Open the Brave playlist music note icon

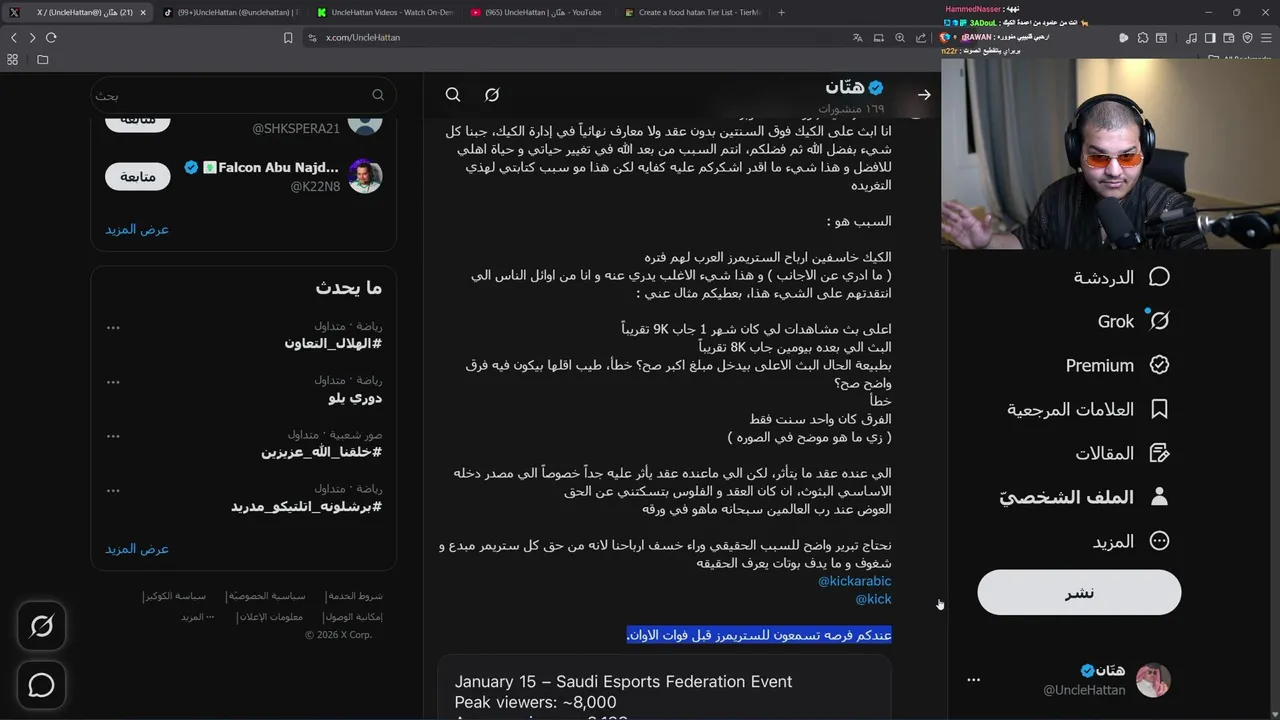point(1192,38)
